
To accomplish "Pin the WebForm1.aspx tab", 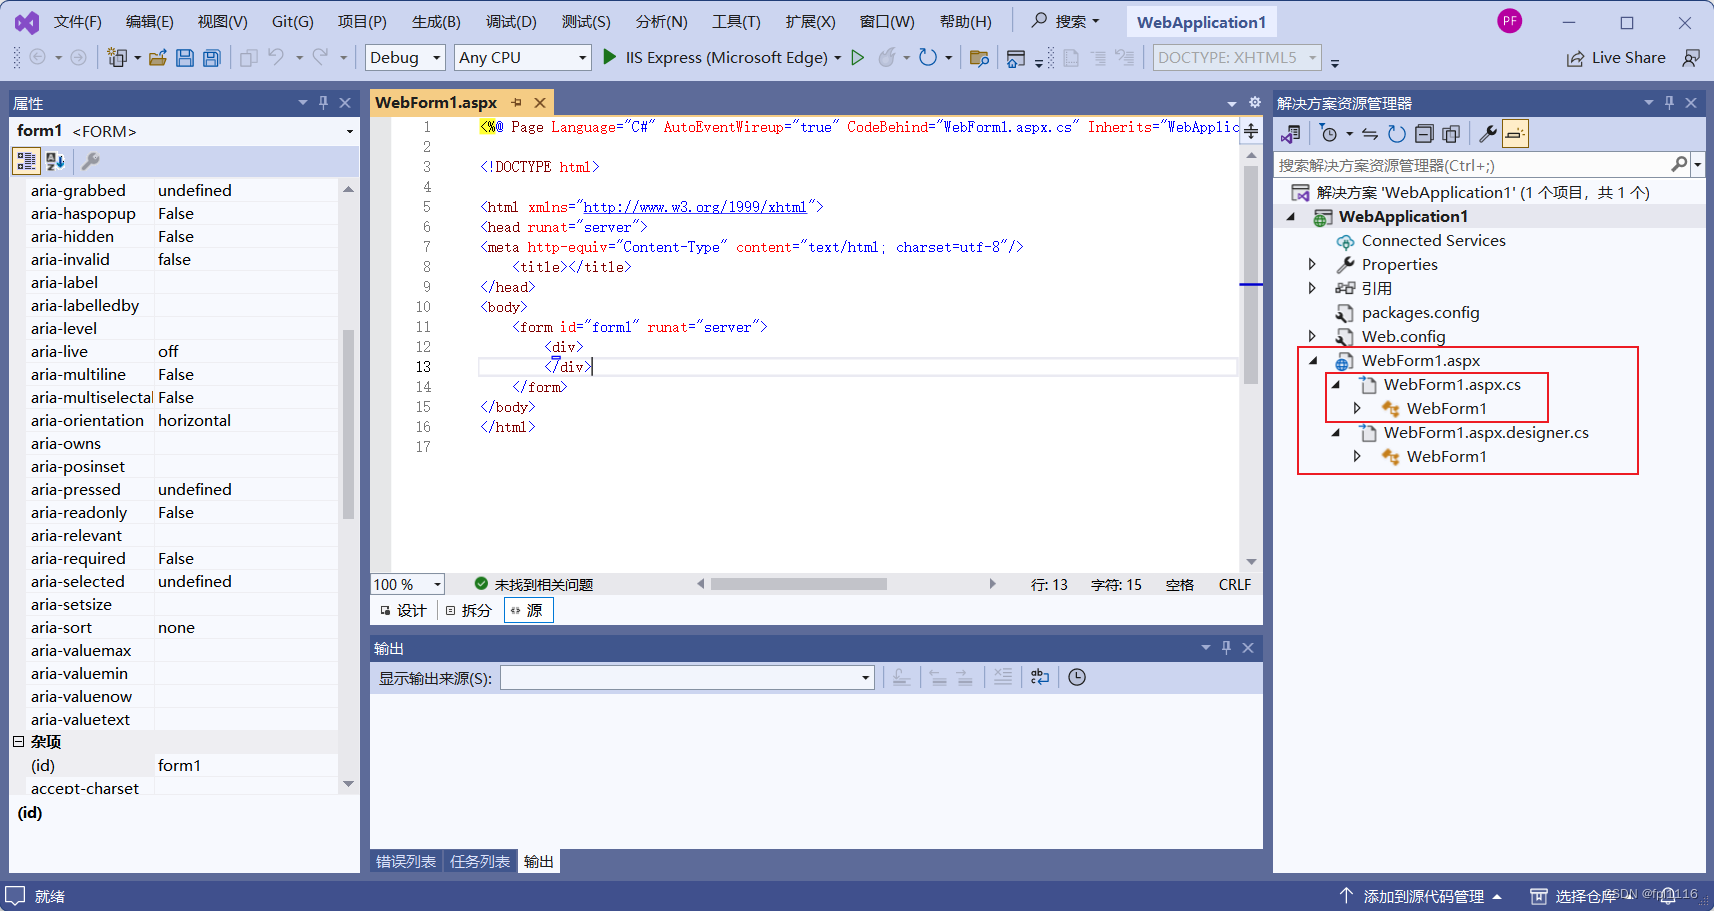I will [517, 103].
